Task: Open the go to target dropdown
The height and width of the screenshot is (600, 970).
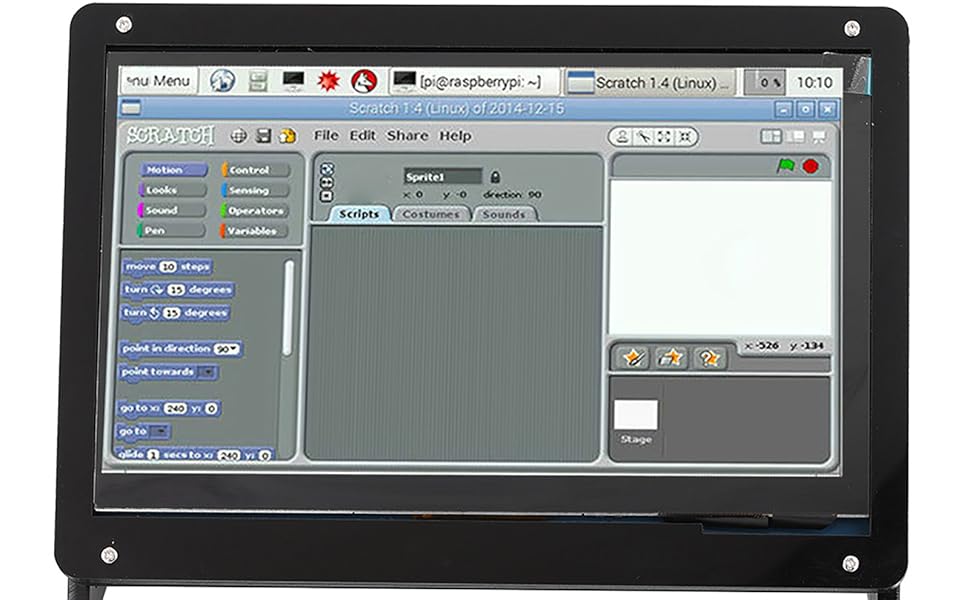Action: (x=160, y=431)
